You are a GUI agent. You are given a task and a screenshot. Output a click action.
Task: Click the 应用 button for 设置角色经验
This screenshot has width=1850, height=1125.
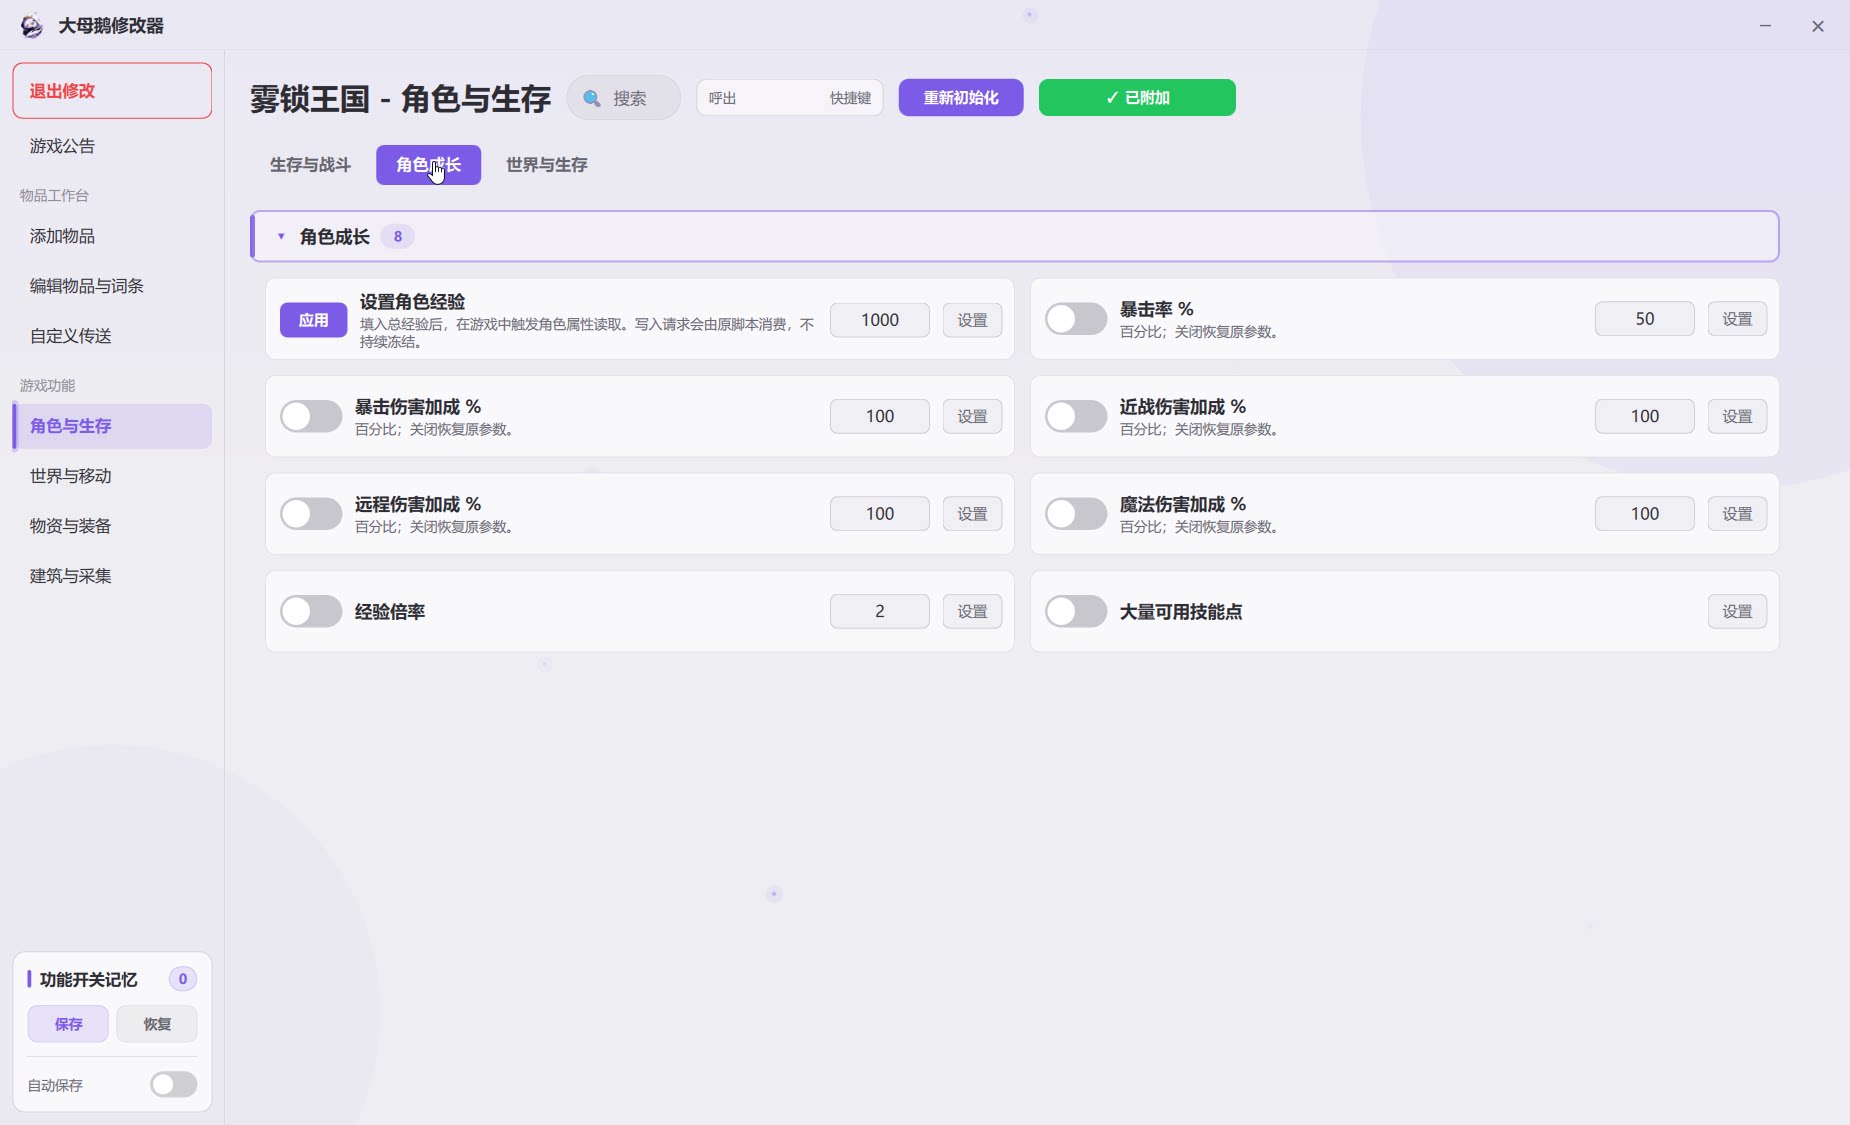coord(313,320)
